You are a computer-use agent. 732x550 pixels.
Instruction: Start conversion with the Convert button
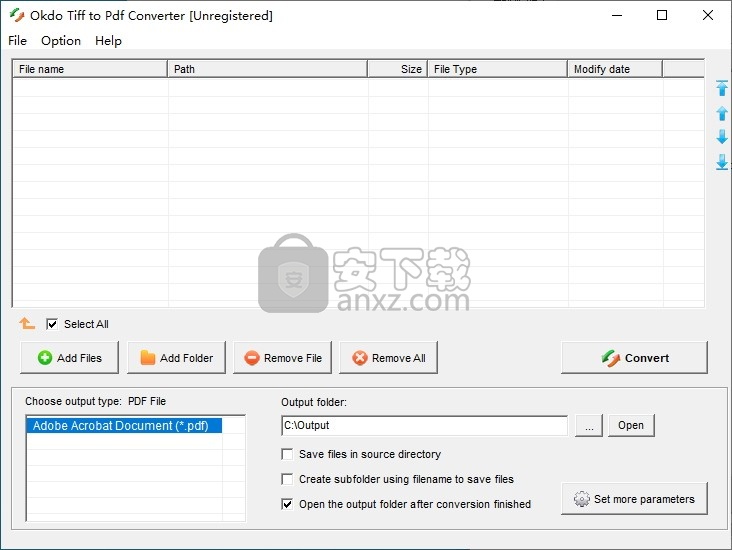coord(634,358)
